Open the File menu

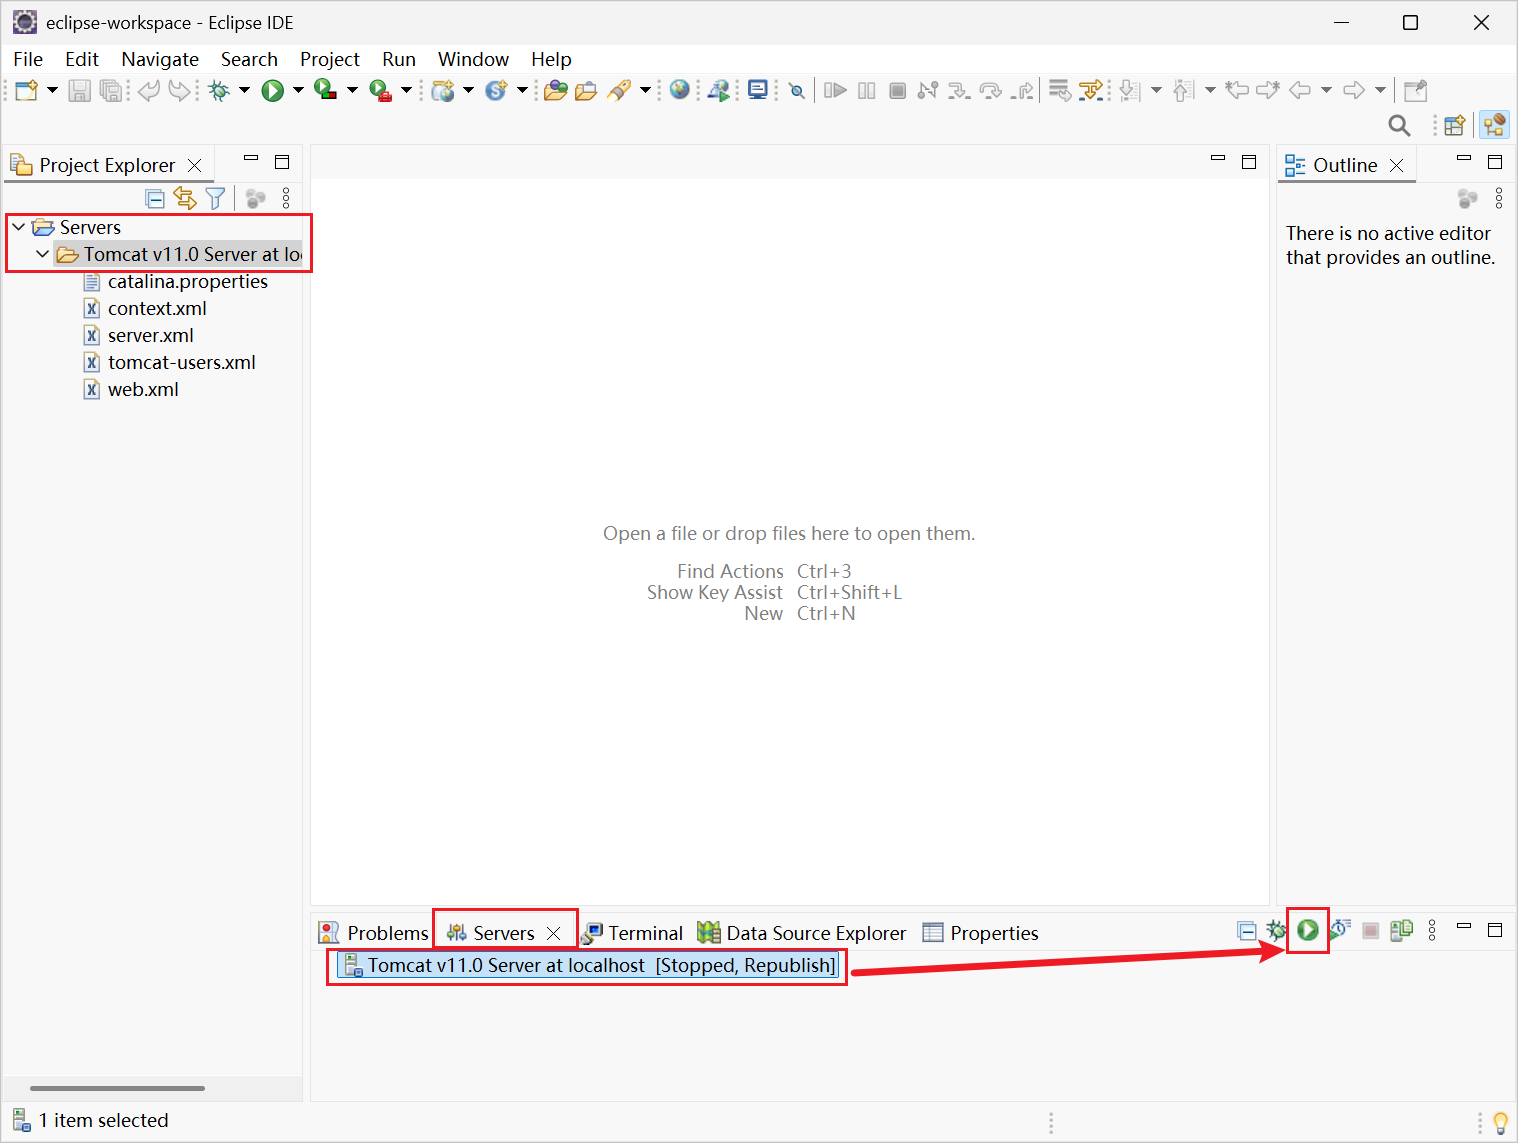[28, 59]
